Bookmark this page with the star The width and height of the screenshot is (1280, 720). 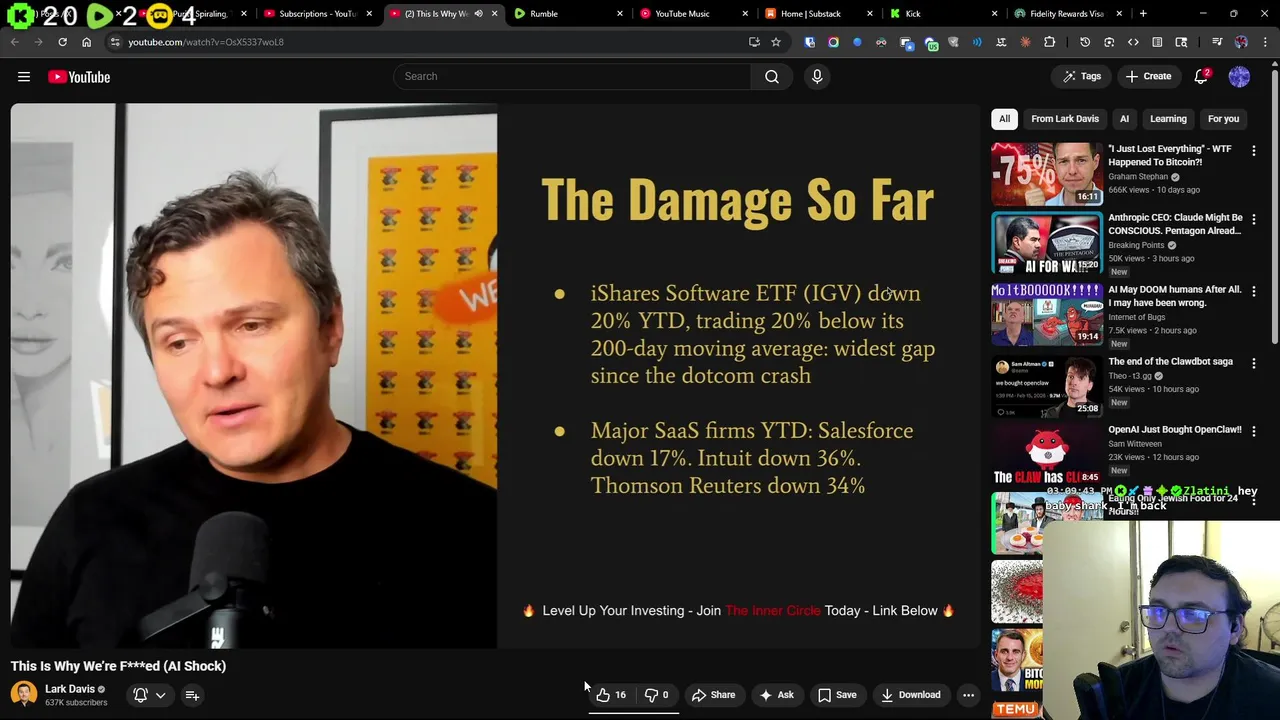pyautogui.click(x=776, y=42)
